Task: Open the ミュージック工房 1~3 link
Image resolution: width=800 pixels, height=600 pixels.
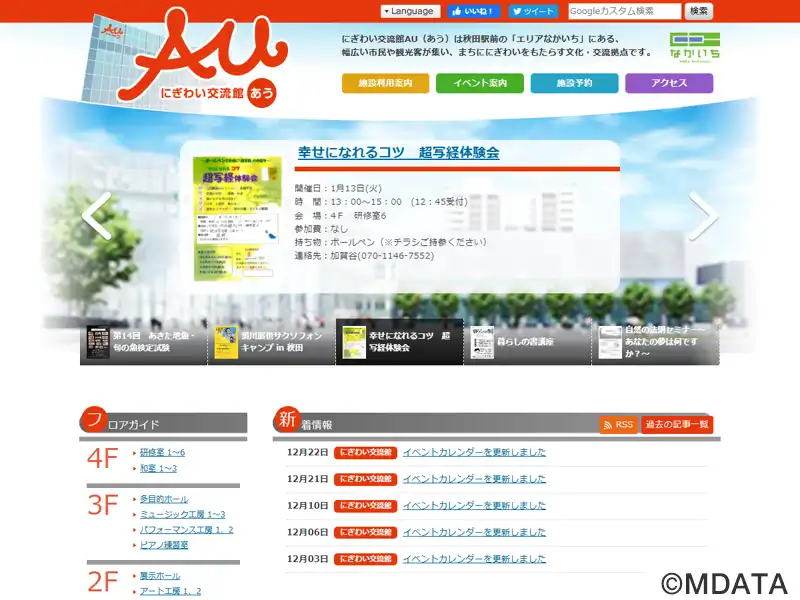Action: click(x=182, y=514)
